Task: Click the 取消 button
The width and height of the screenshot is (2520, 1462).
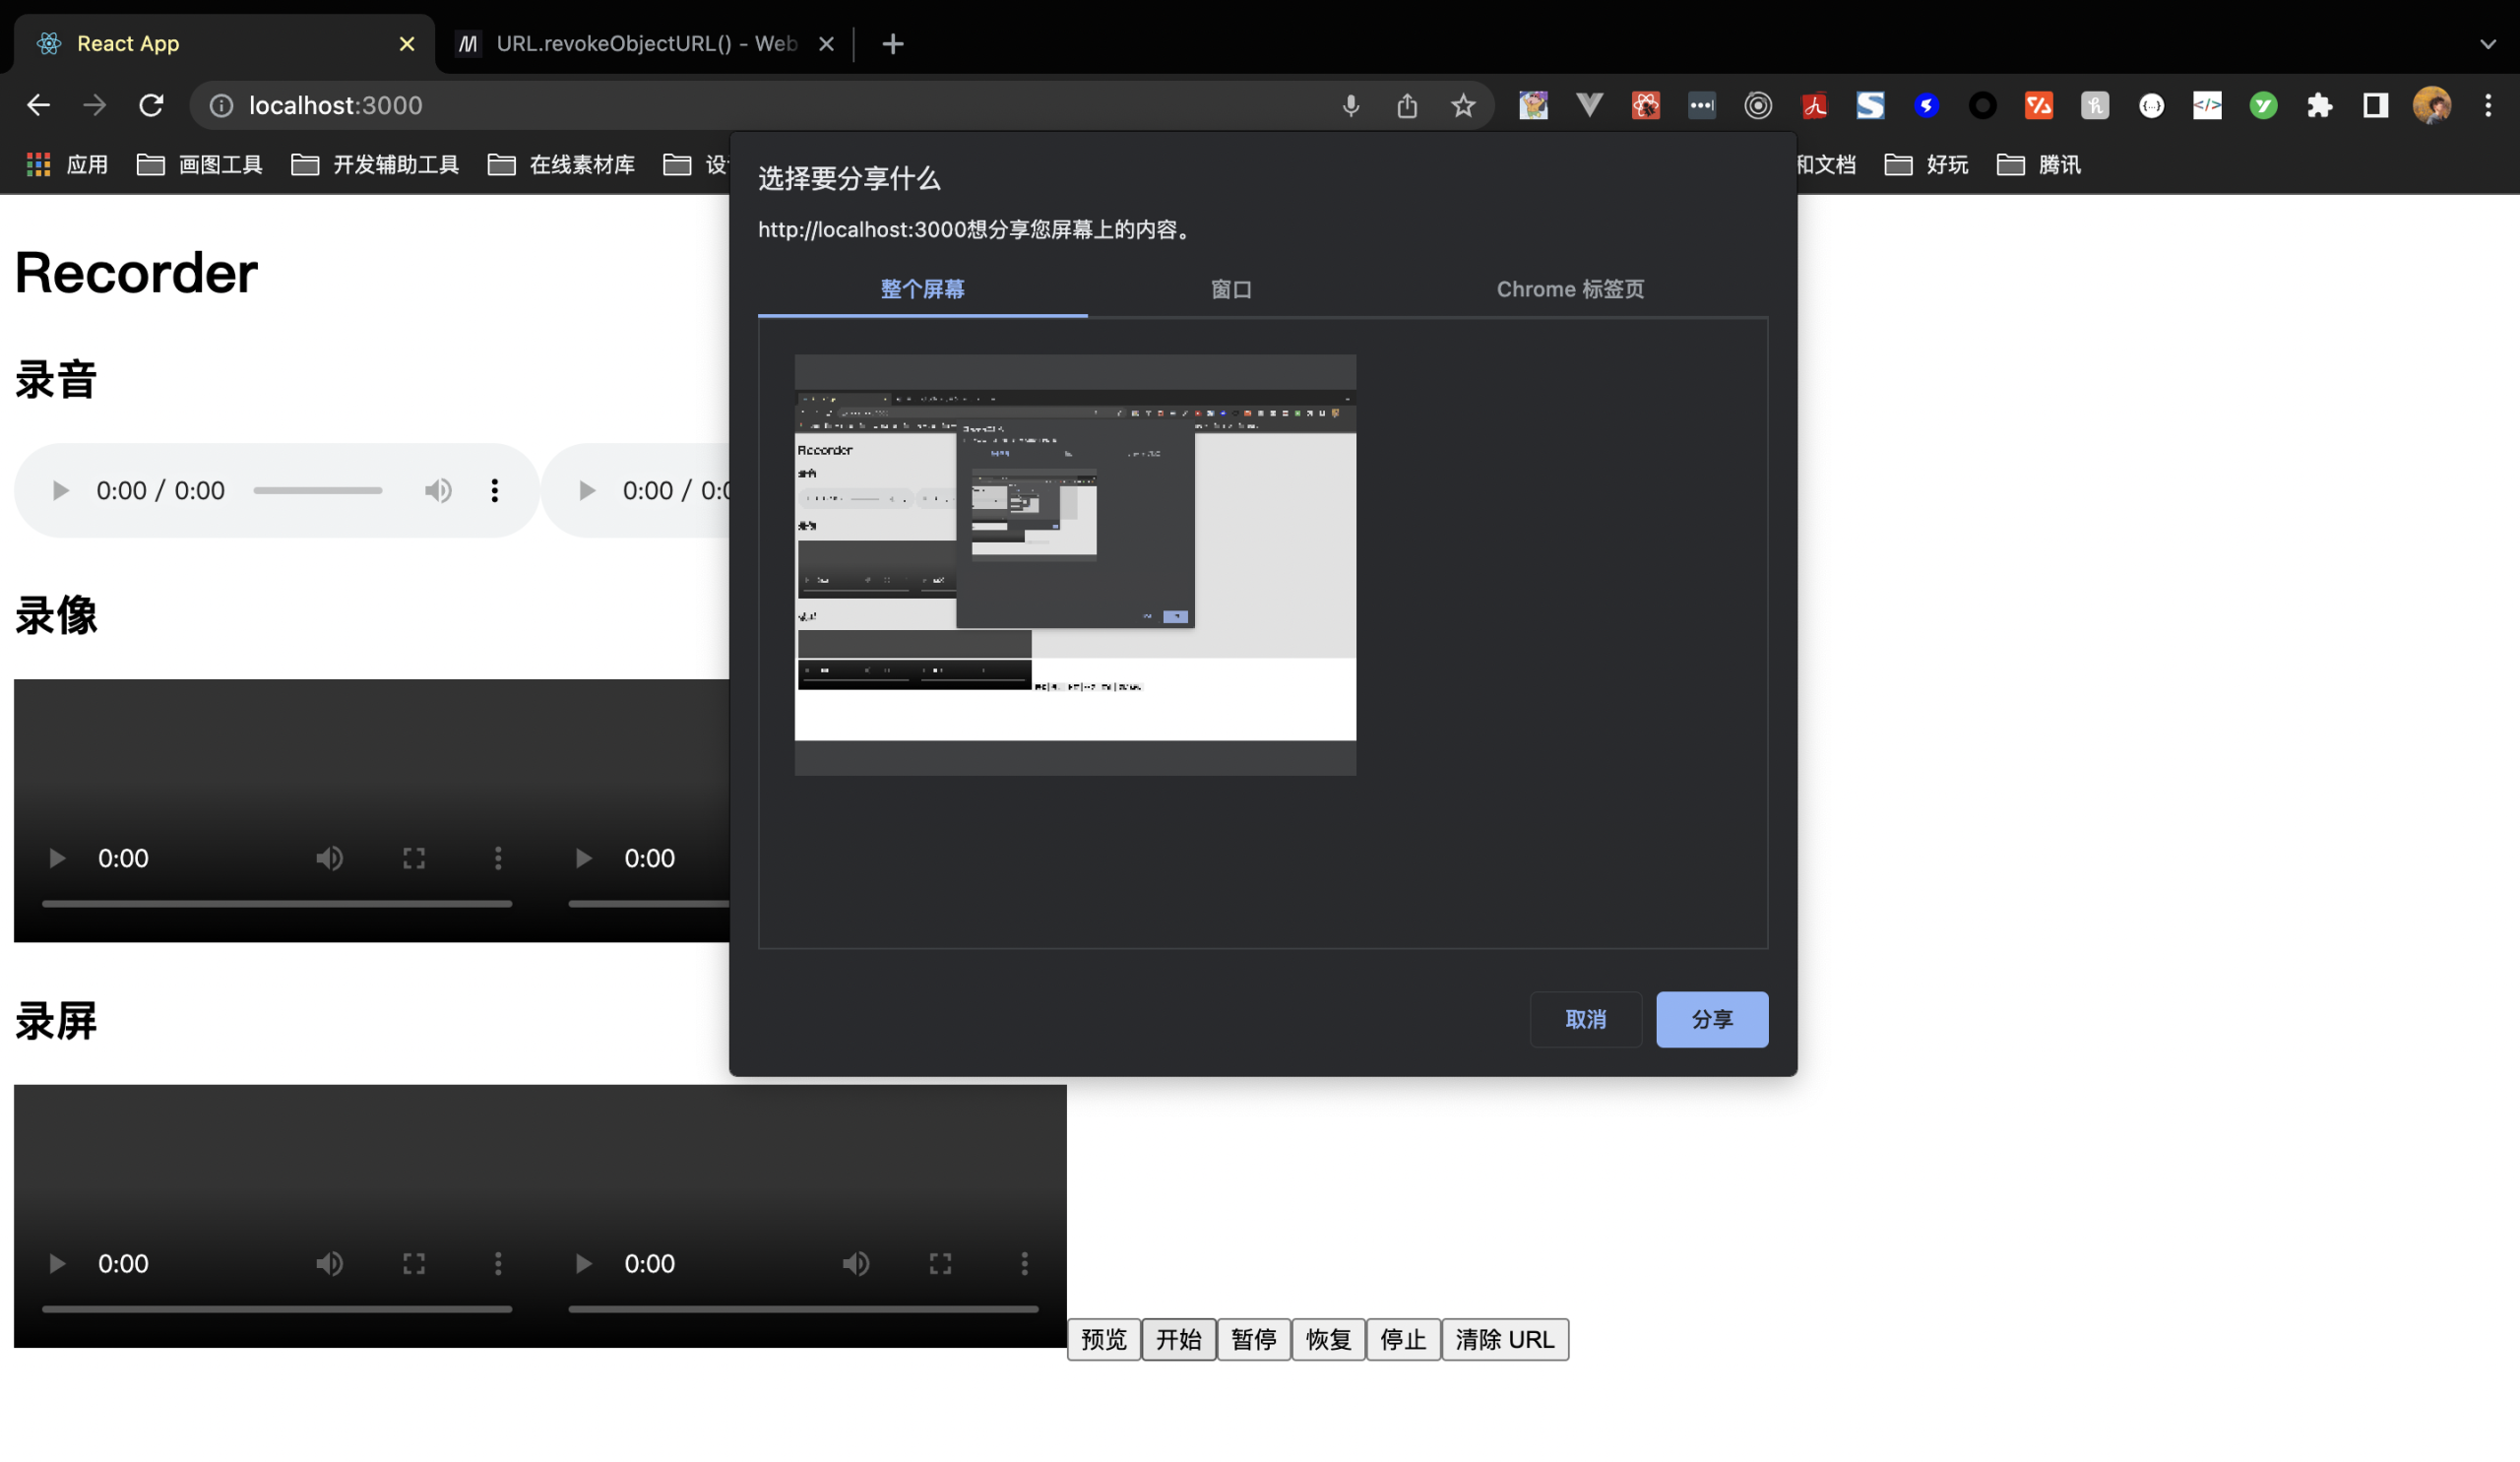Action: tap(1585, 1019)
